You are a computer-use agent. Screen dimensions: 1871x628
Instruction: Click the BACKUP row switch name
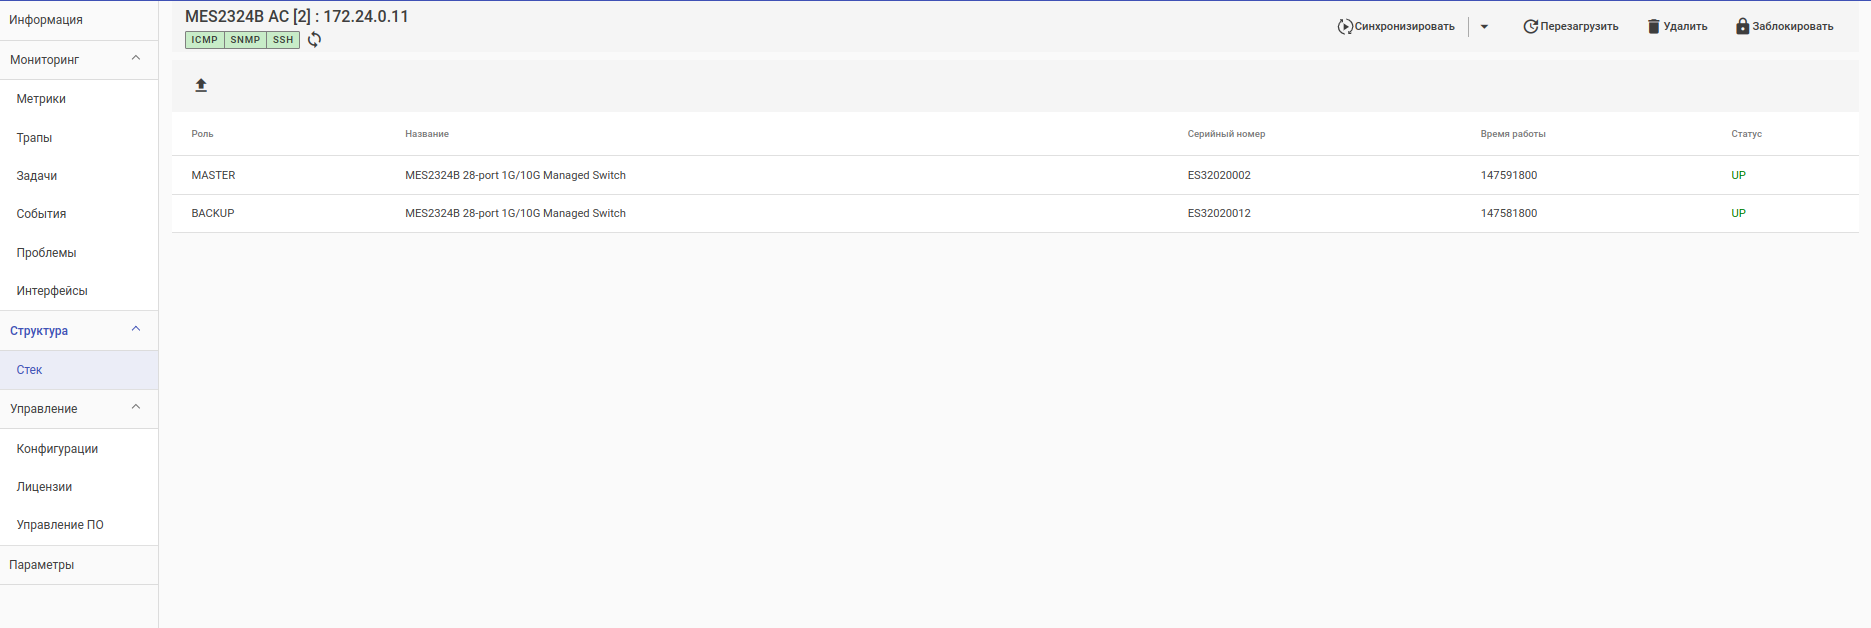point(515,213)
